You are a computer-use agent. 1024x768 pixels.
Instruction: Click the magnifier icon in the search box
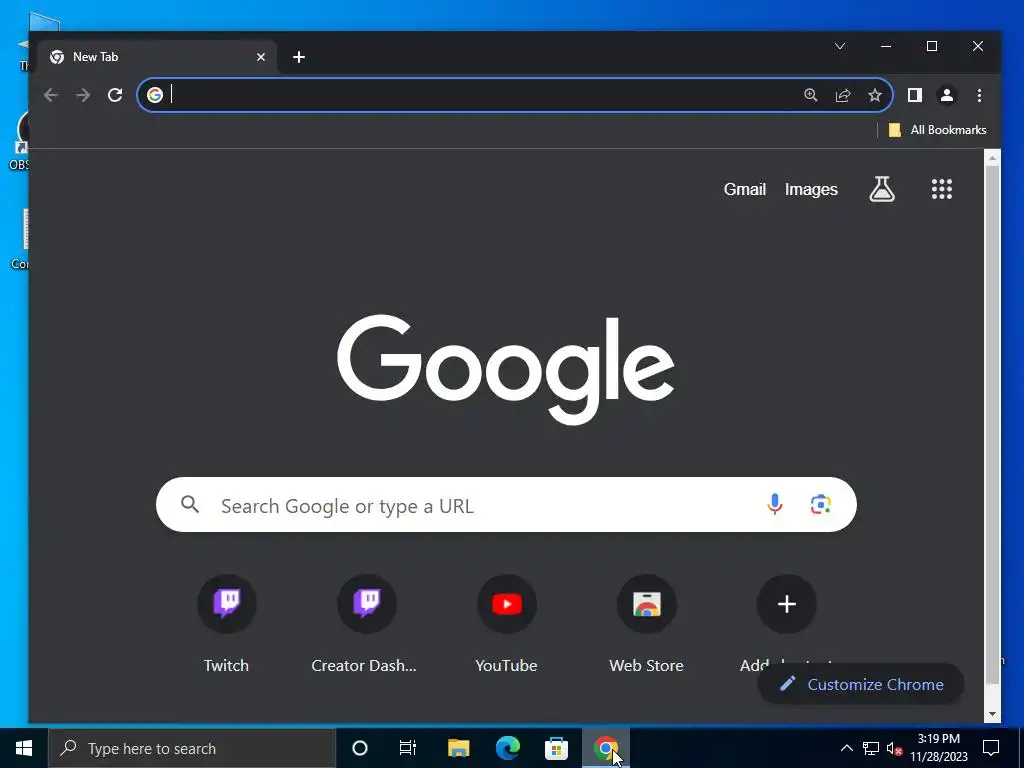pyautogui.click(x=190, y=504)
